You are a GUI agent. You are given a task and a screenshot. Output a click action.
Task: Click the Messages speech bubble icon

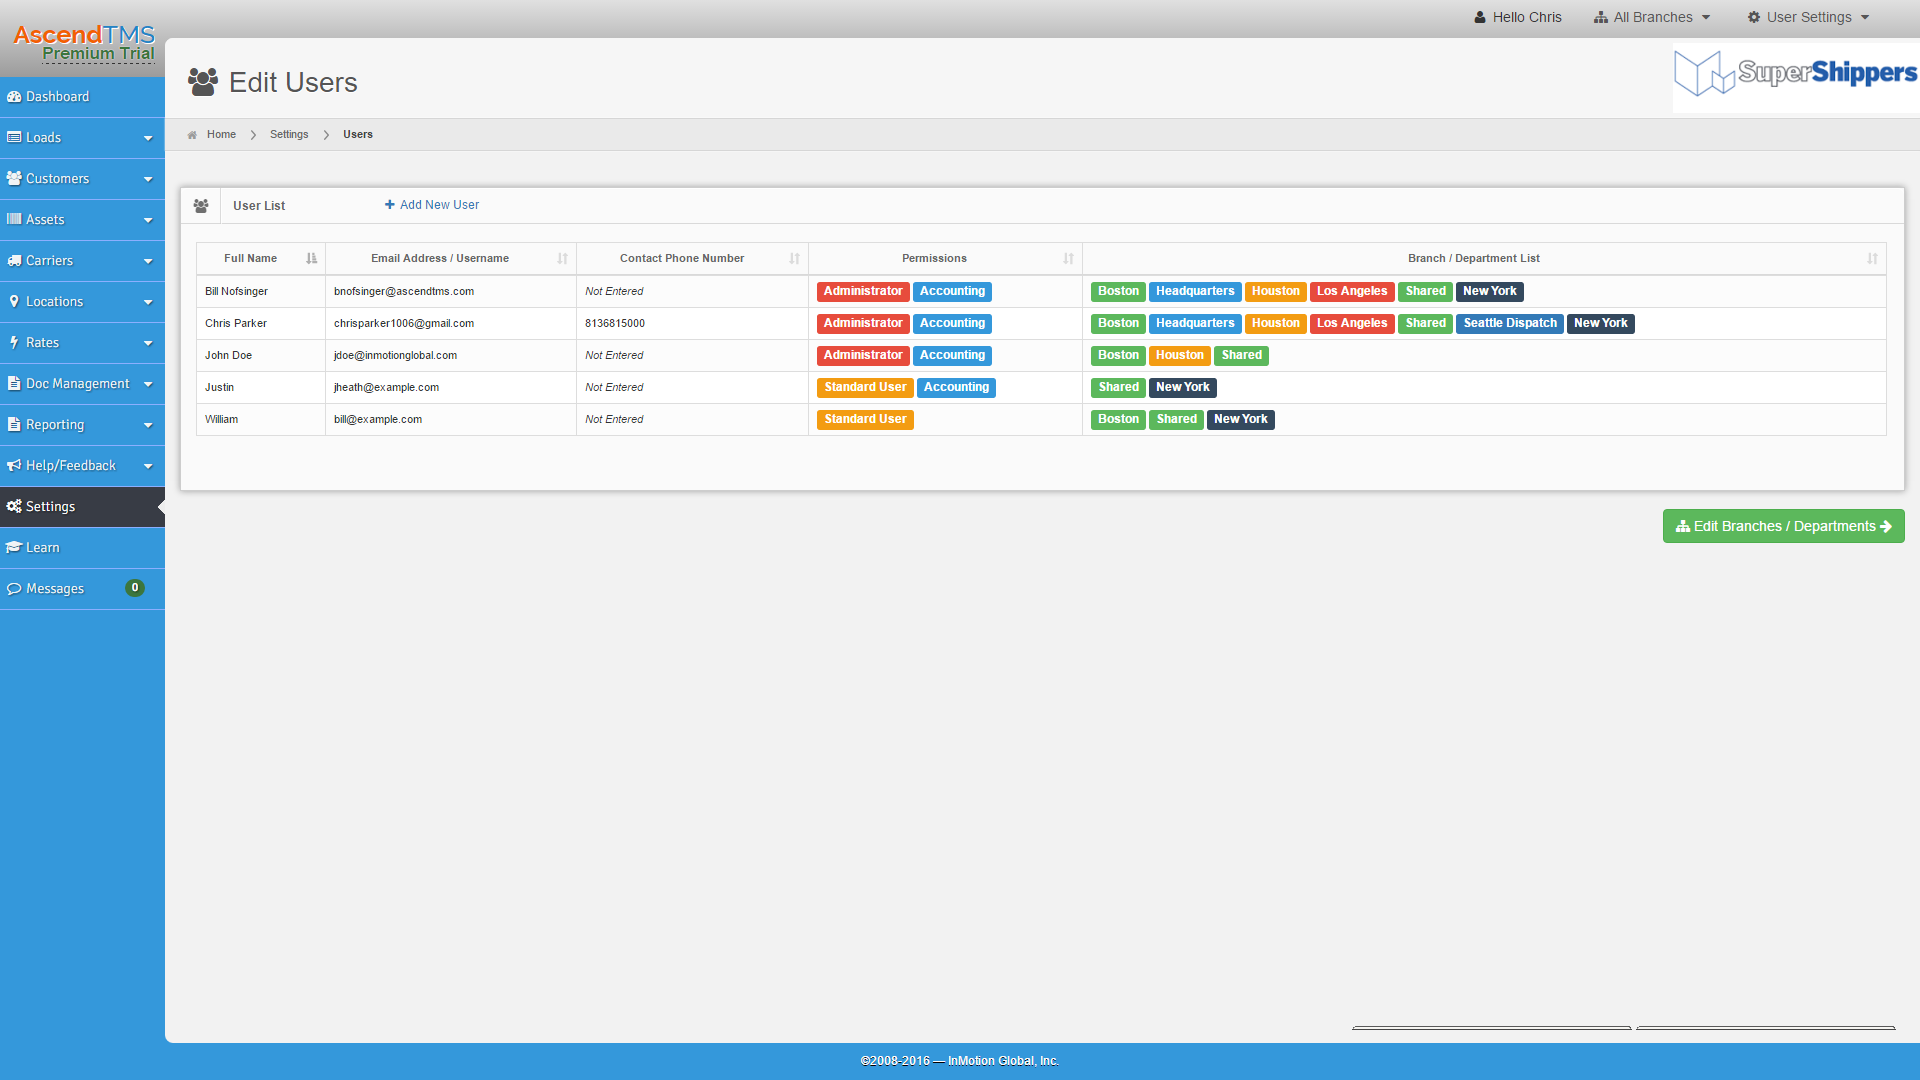click(14, 589)
